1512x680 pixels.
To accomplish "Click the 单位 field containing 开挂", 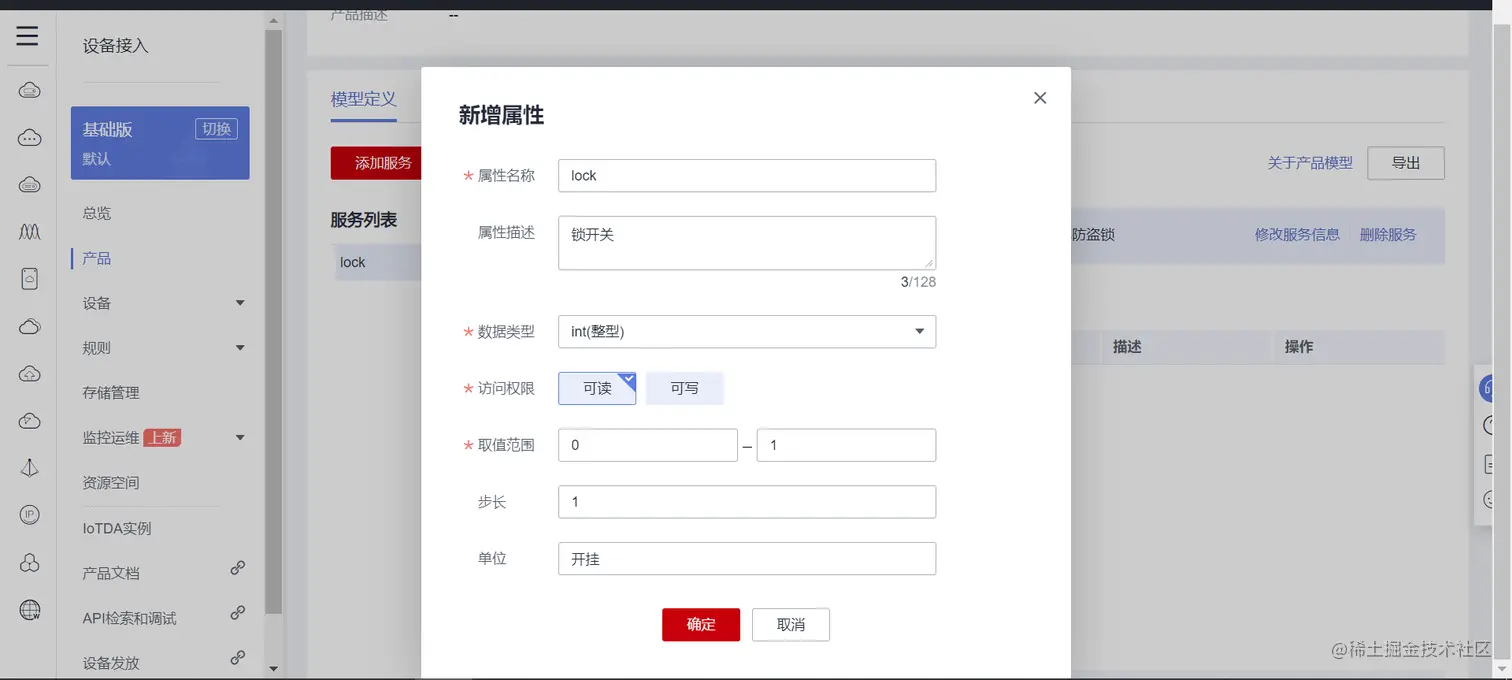I will (x=747, y=559).
